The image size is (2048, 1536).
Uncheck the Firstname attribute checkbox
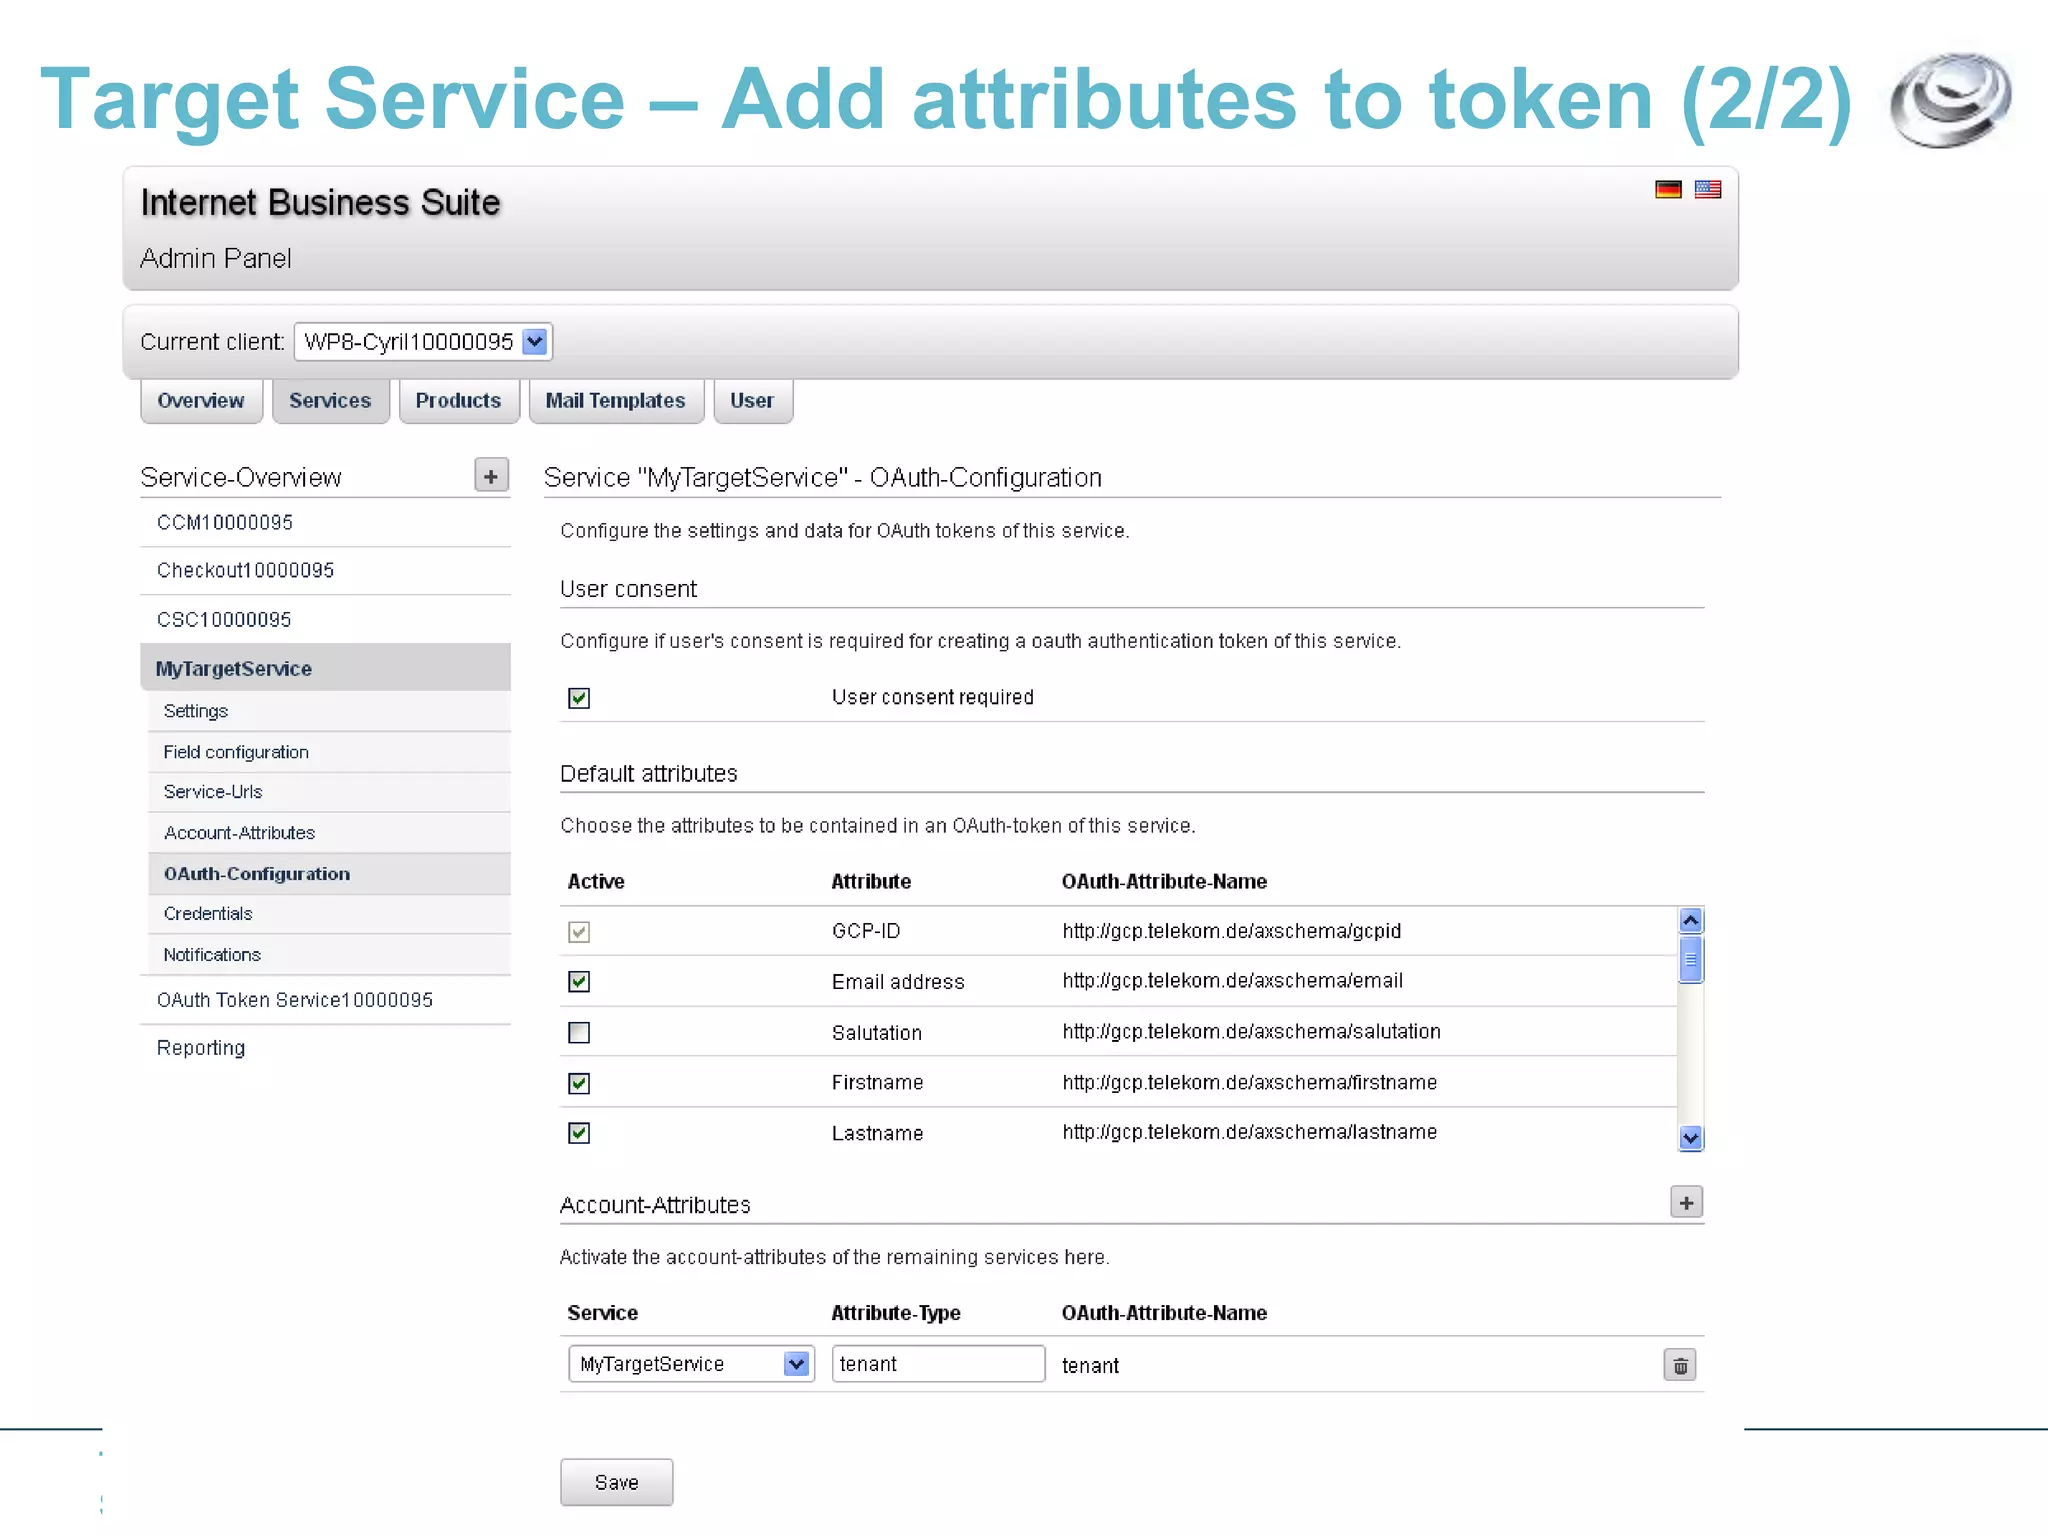pyautogui.click(x=579, y=1083)
